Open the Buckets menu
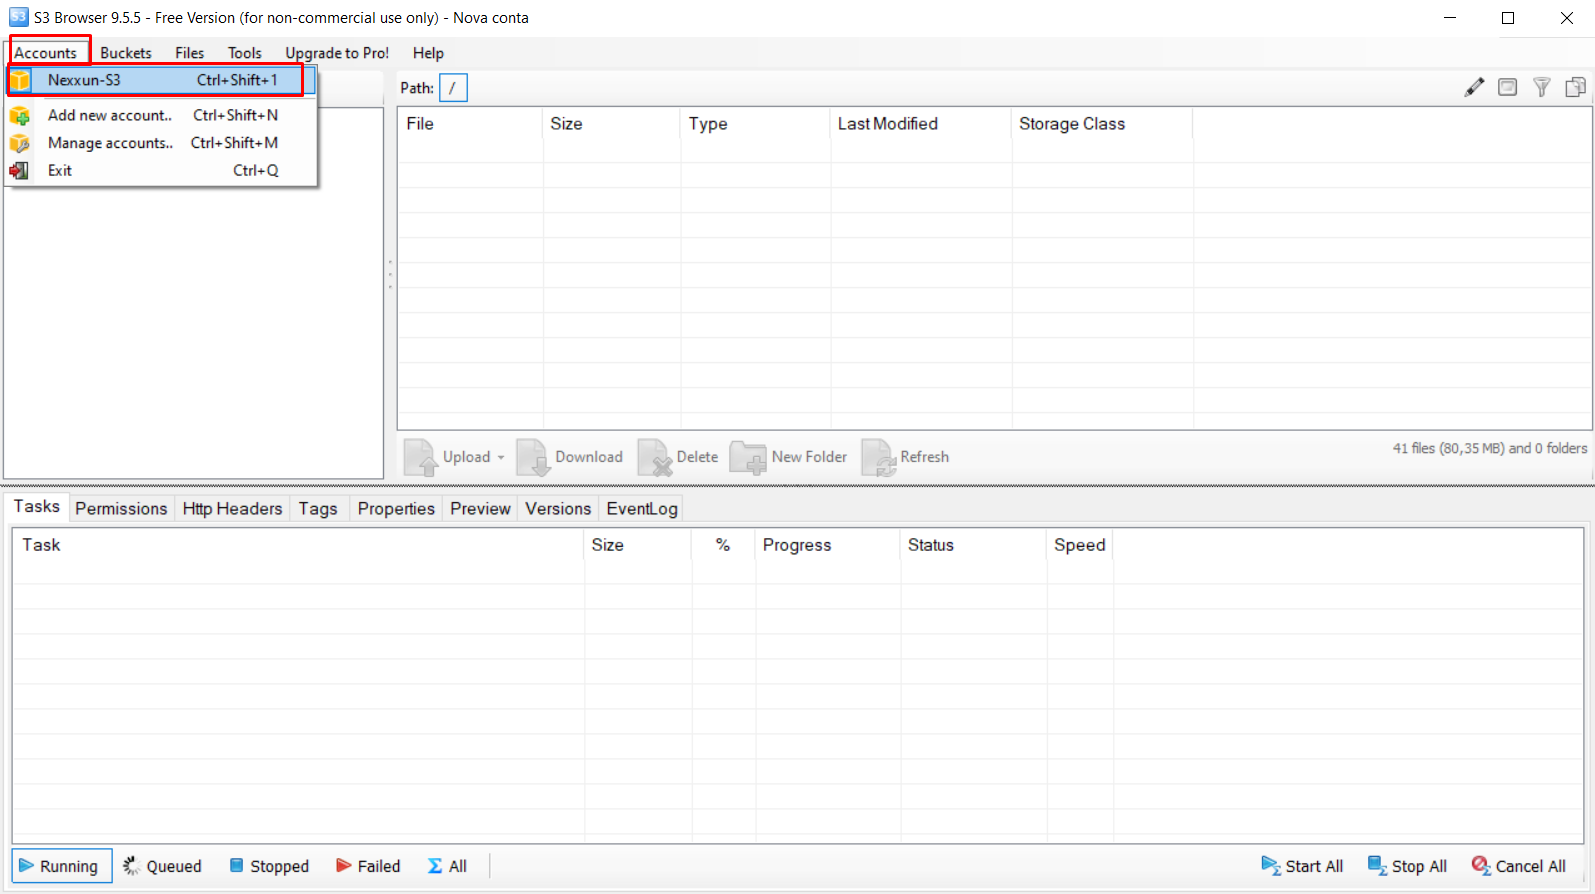 pyautogui.click(x=126, y=53)
